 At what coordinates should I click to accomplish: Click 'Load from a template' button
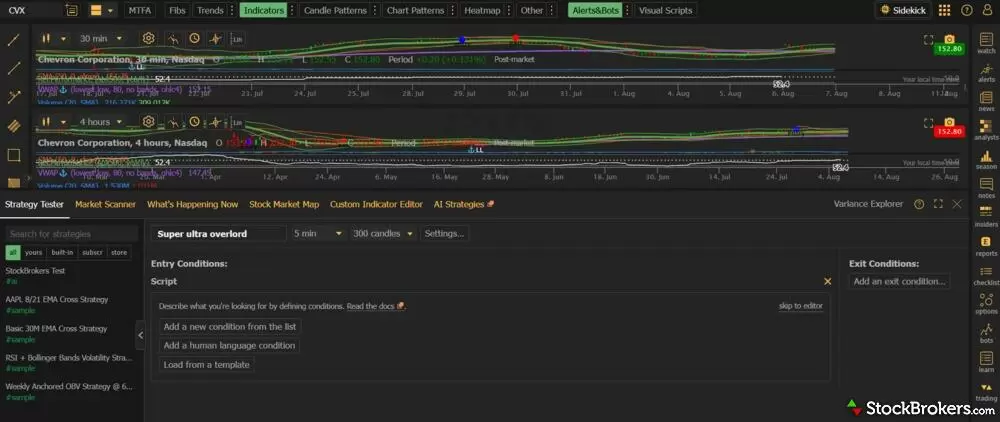pyautogui.click(x=206, y=365)
